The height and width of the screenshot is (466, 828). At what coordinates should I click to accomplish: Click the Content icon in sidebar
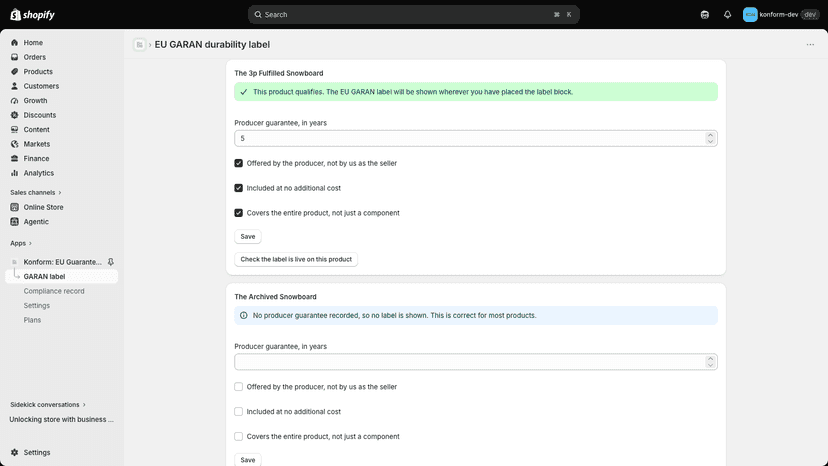[x=14, y=129]
